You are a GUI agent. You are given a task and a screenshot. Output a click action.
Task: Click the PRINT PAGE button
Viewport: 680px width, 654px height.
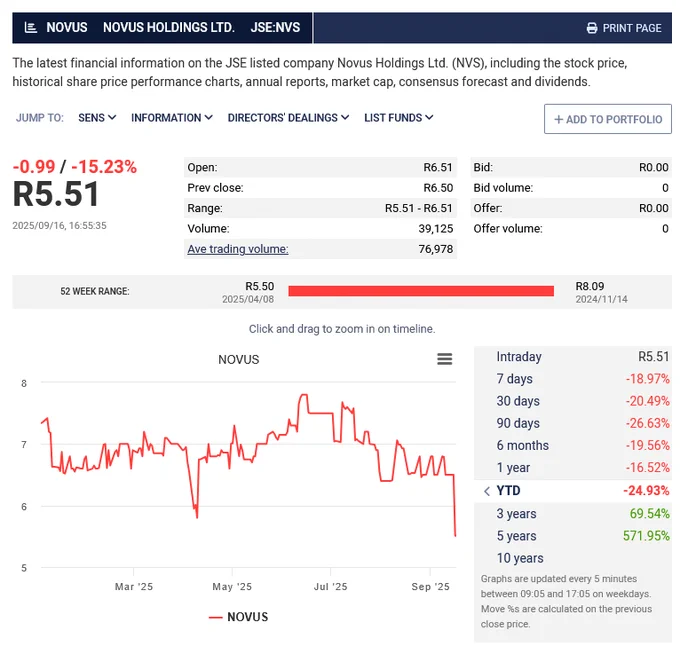click(x=624, y=28)
